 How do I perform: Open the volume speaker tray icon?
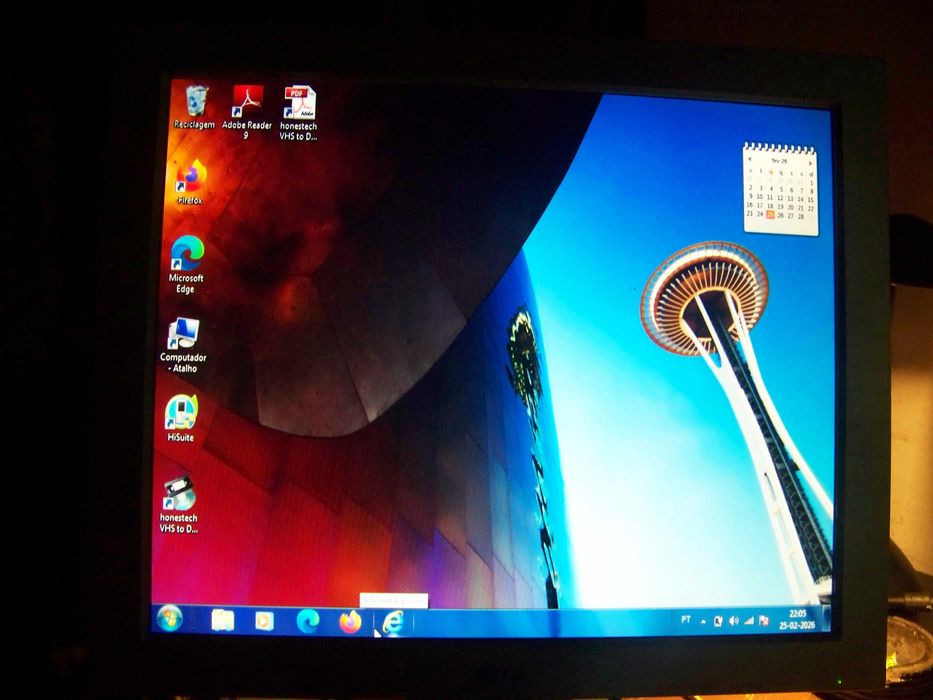[x=734, y=621]
